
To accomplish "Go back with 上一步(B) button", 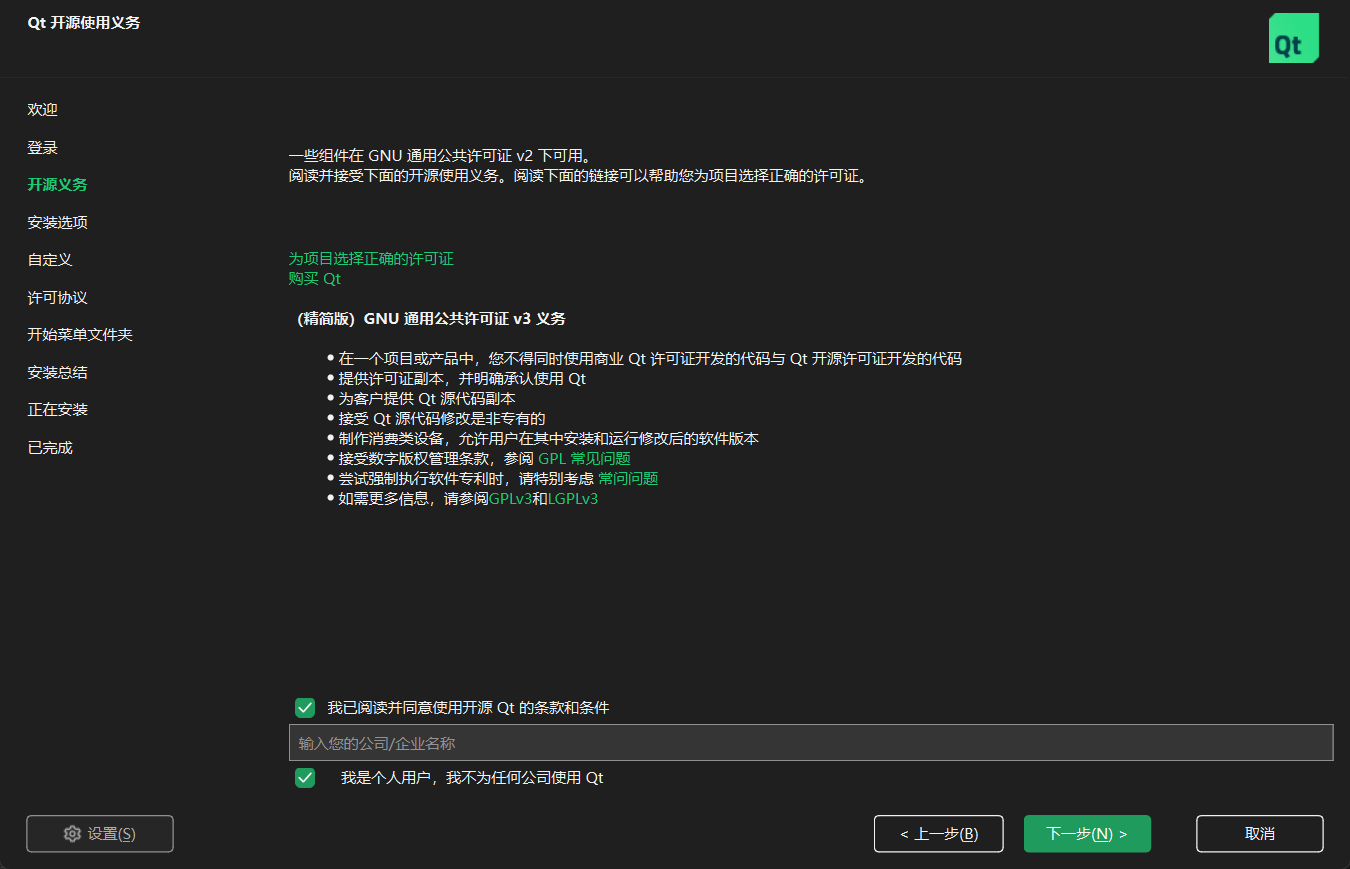I will pos(938,834).
